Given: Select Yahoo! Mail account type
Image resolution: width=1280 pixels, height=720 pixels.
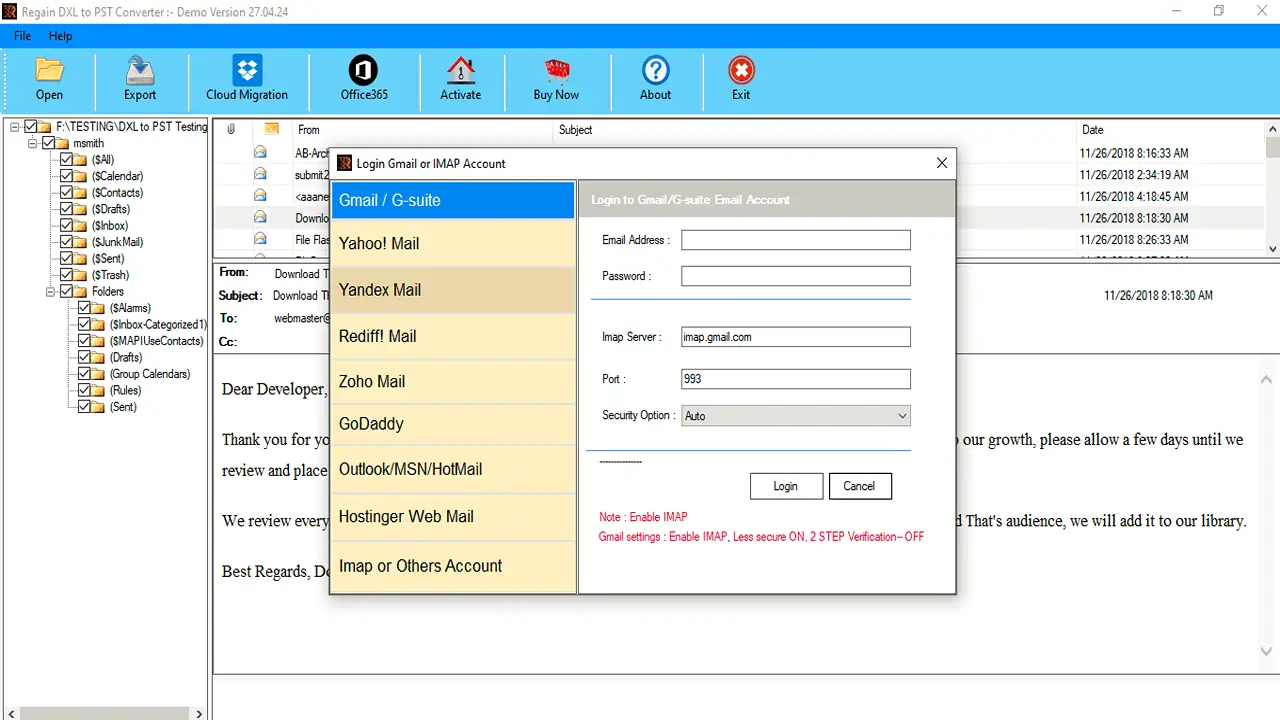Looking at the screenshot, I should [453, 243].
